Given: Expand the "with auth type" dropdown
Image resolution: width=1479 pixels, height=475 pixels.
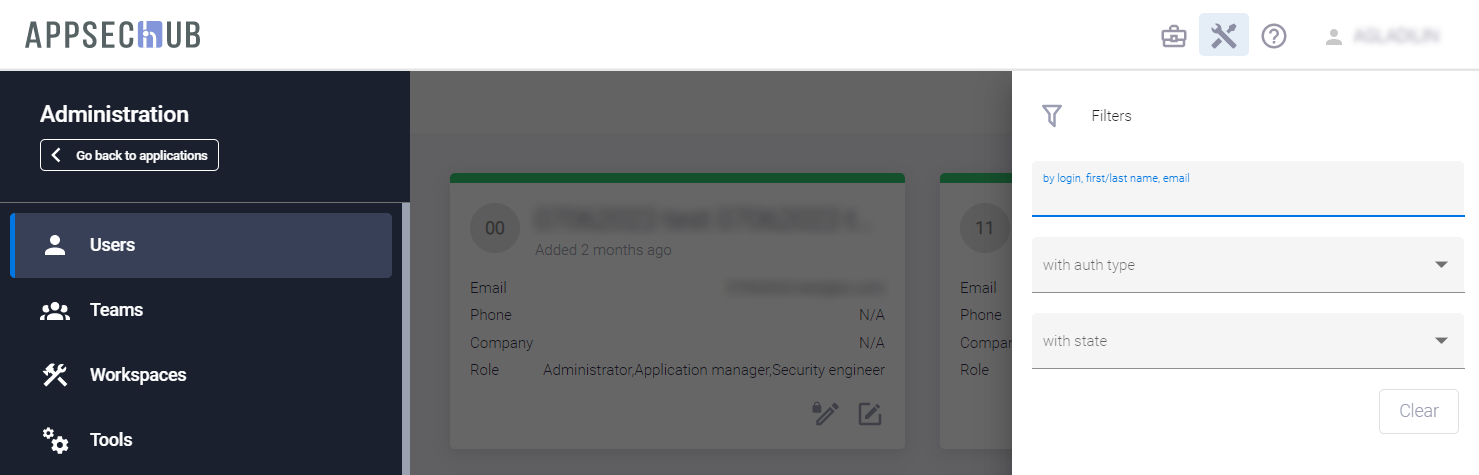Looking at the screenshot, I should (x=1247, y=265).
